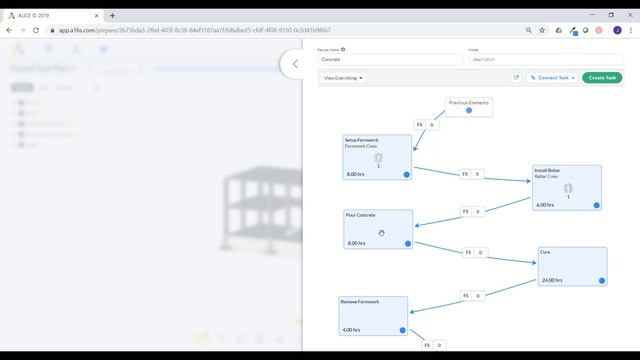This screenshot has height=360, width=640.
Task: Select the Install Rebar task card
Action: point(567,188)
